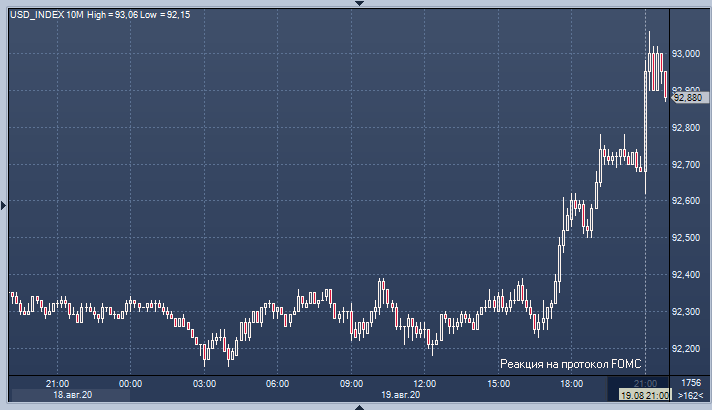Click the bottom center expand arrow
The image size is (712, 410).
click(357, 406)
